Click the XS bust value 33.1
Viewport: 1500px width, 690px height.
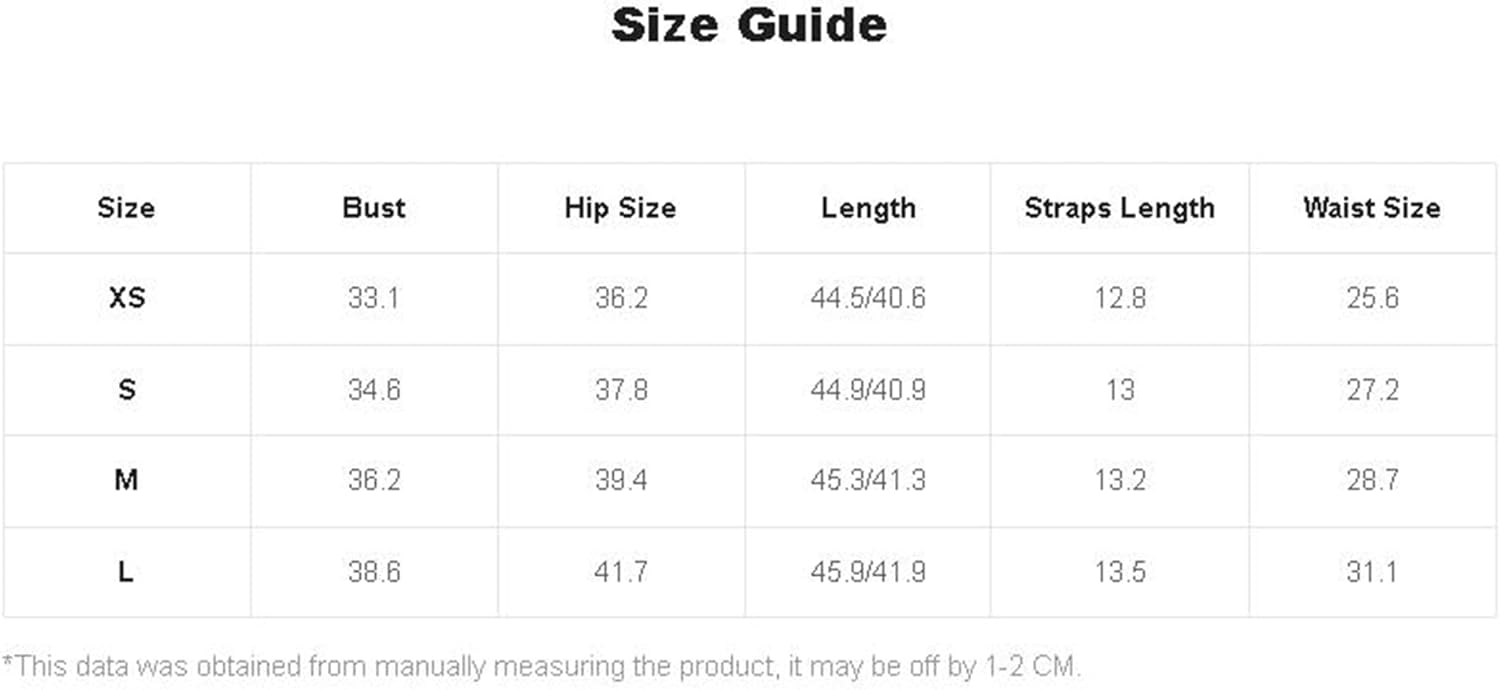tap(374, 298)
